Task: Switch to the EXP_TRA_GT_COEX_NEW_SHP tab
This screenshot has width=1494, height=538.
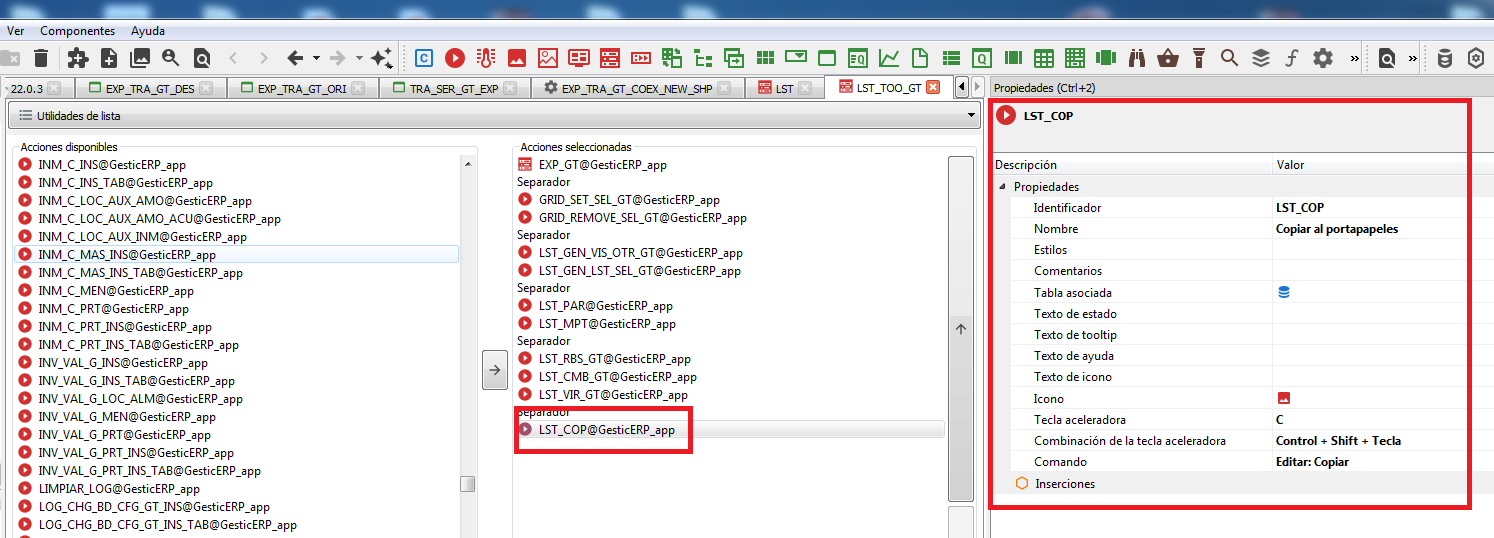Action: point(638,88)
